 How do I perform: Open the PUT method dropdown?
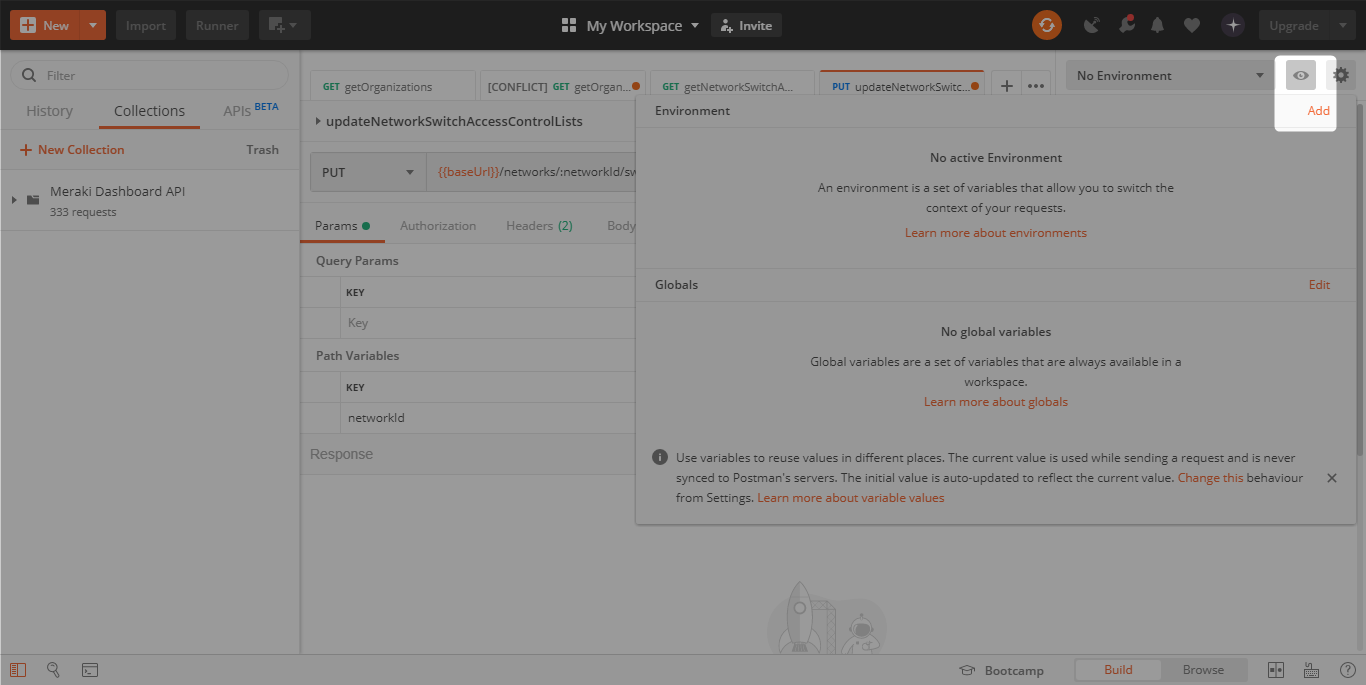[x=368, y=172]
